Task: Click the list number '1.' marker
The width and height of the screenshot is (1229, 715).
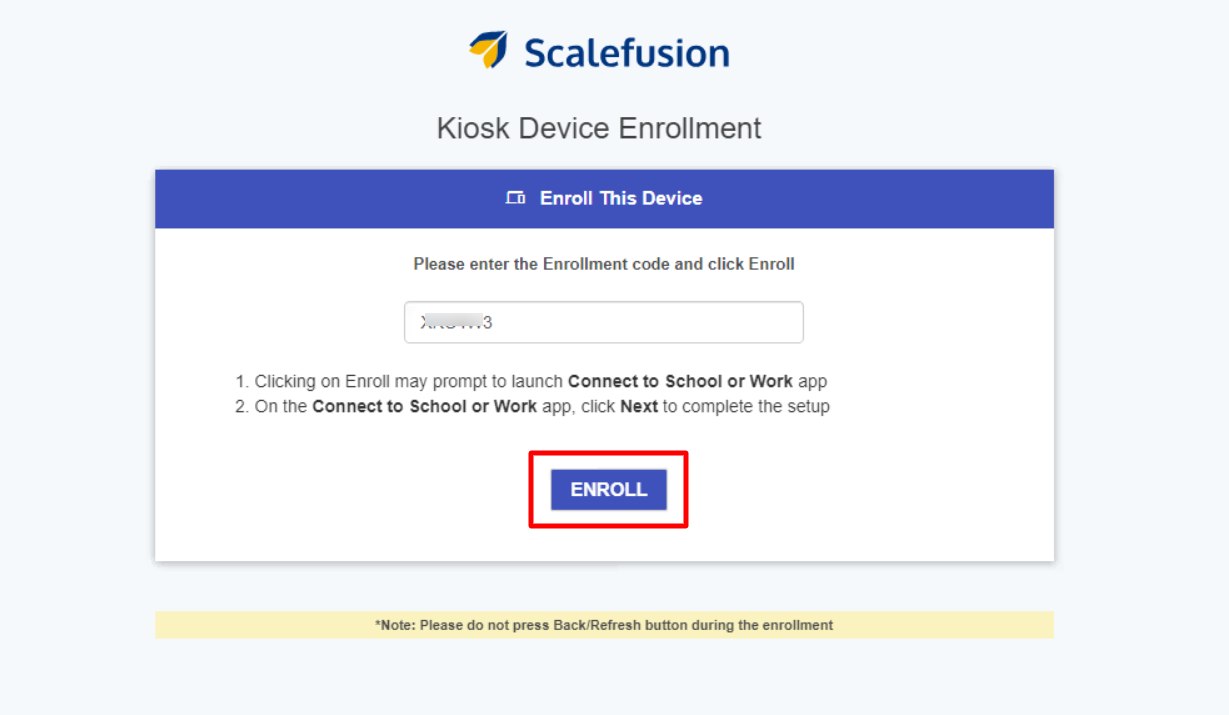Action: pos(242,381)
